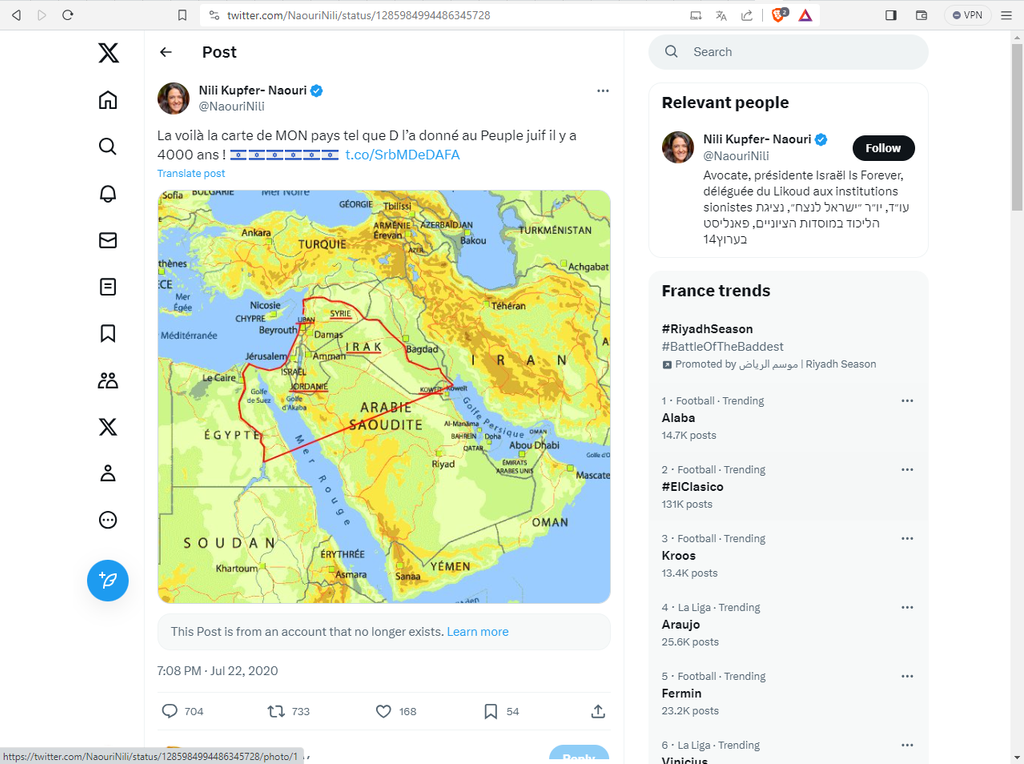Open the browser hamburger main menu
Viewport: 1024px width, 764px height.
point(1006,15)
